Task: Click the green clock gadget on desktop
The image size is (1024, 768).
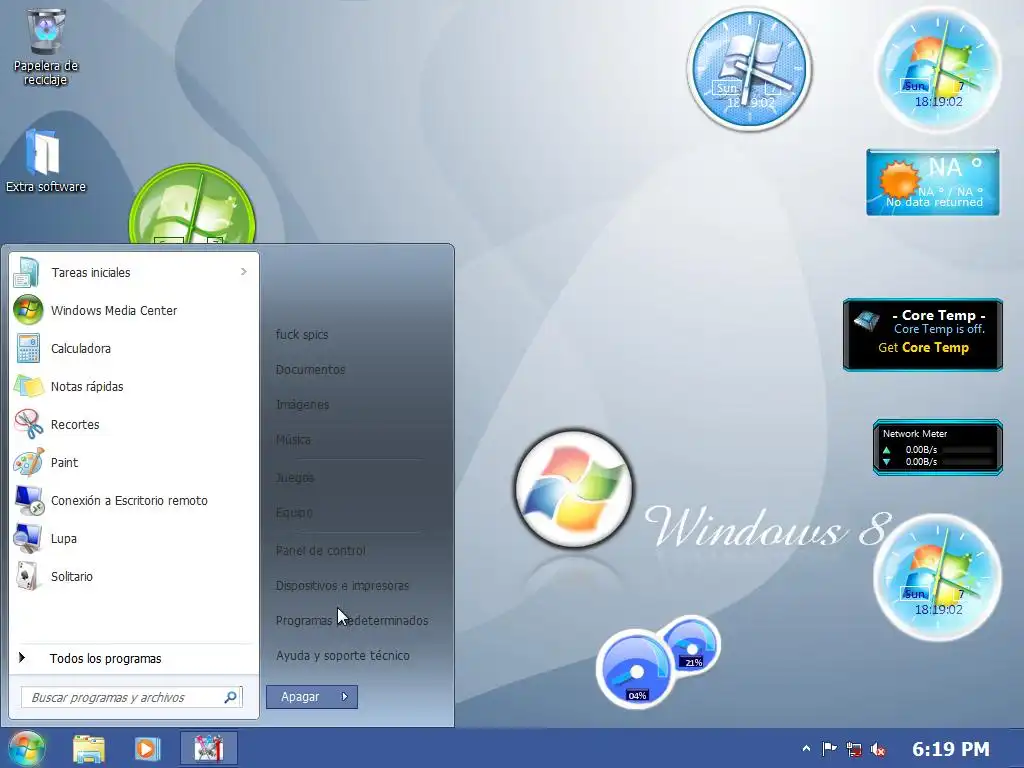Action: 192,206
